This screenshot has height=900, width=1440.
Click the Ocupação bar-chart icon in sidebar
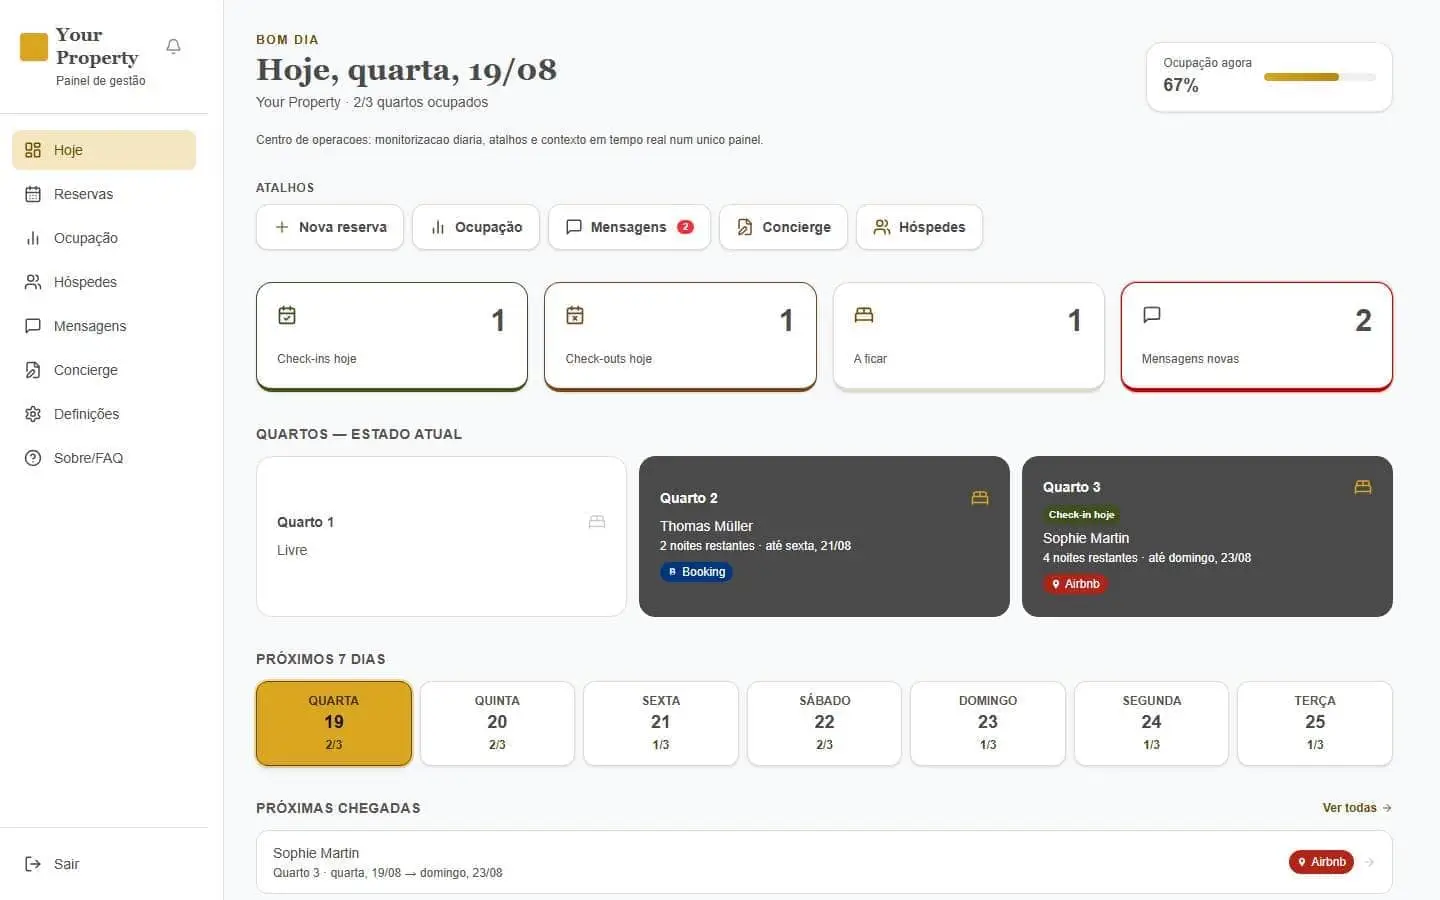33,238
